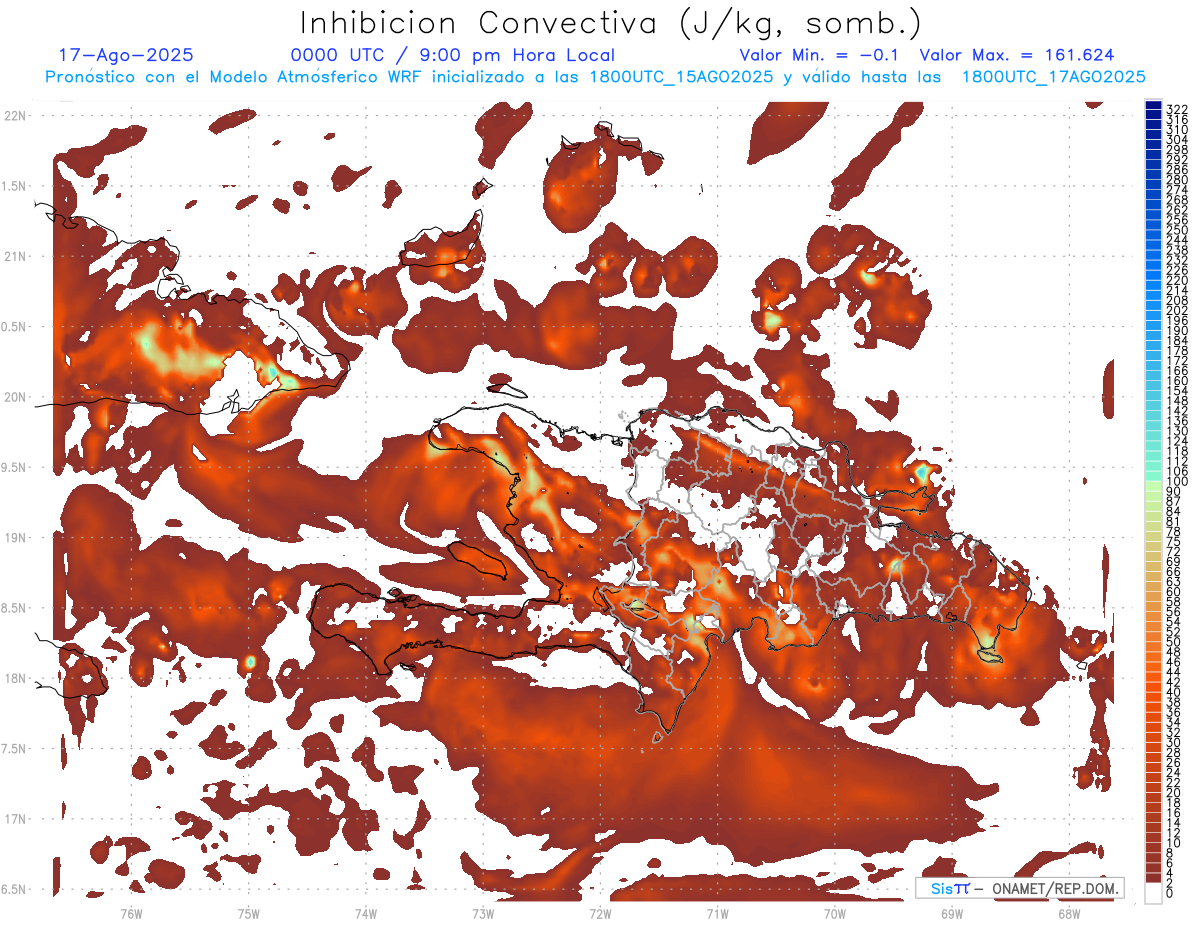Click the '7.5N' latitude label
The image size is (1200, 927).
coord(14,749)
